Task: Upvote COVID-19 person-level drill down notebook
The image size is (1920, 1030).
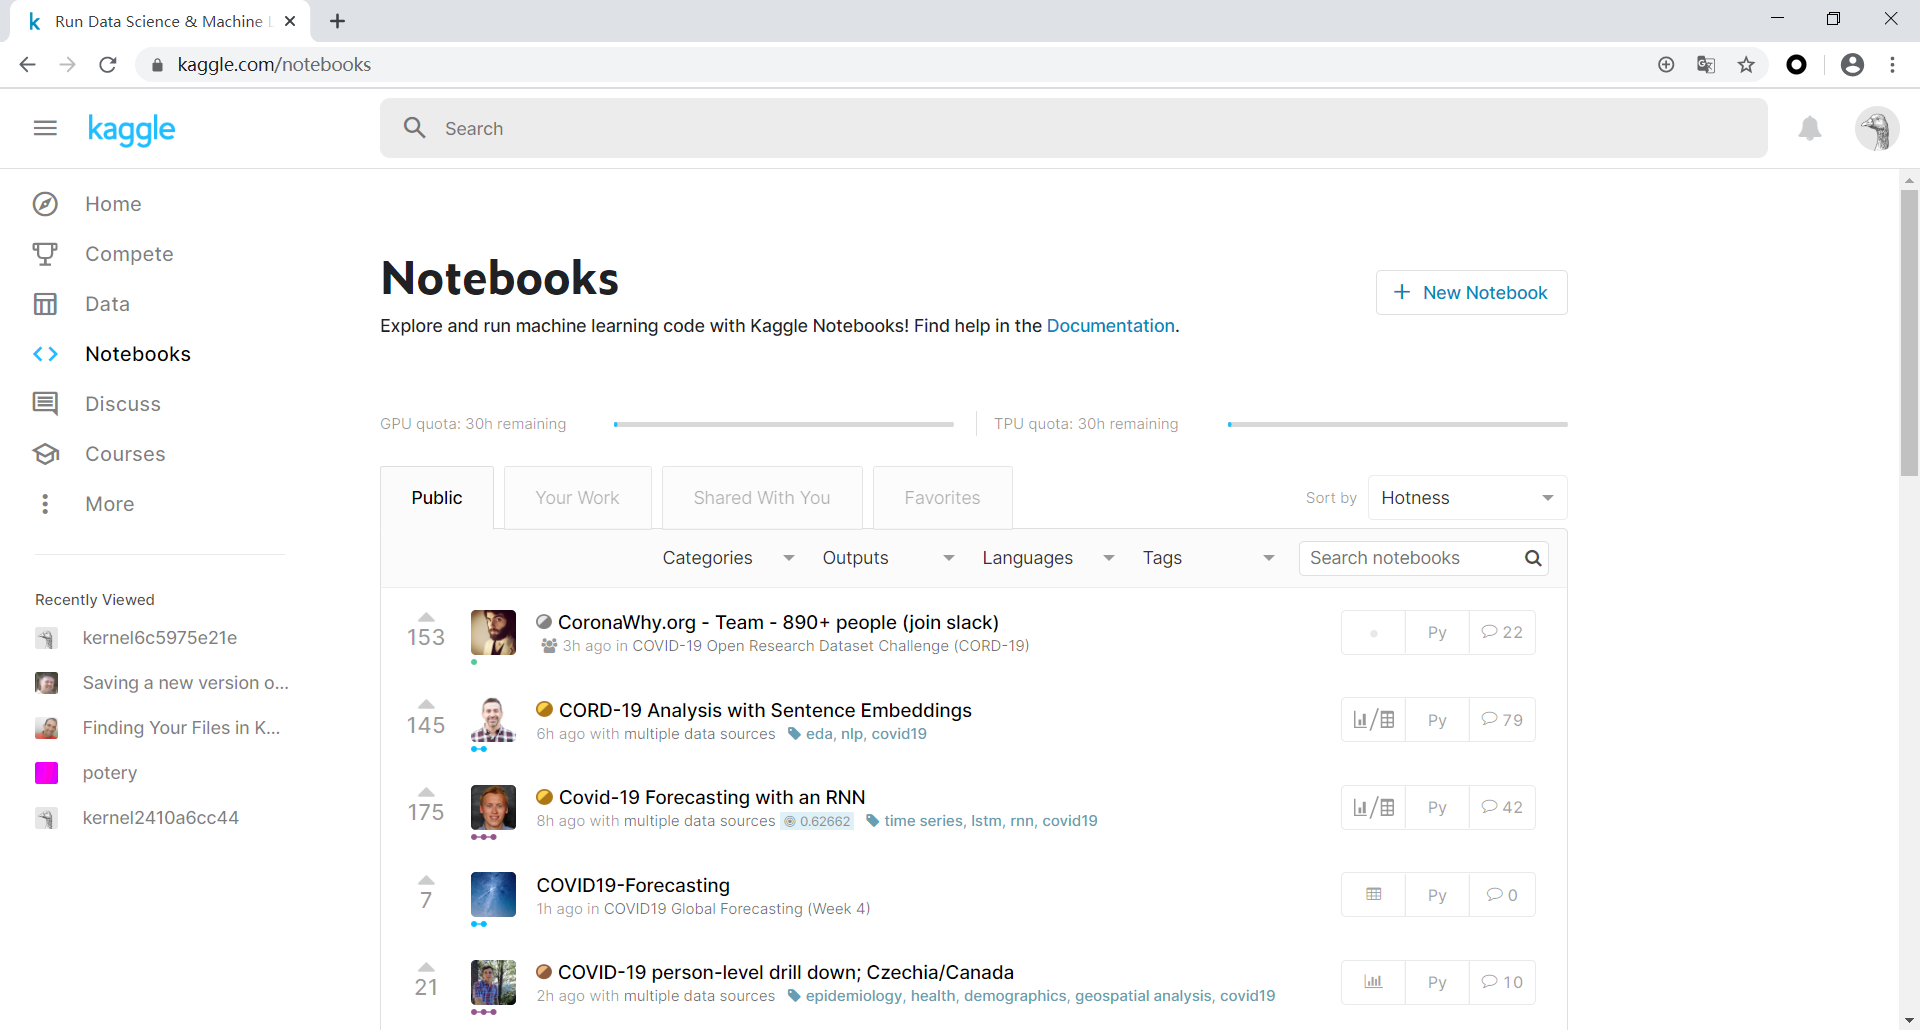Action: coord(426,966)
